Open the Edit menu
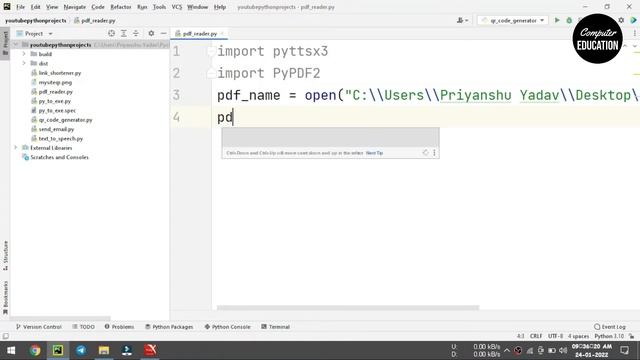Image resolution: width=640 pixels, height=360 pixels. tap(36, 7)
